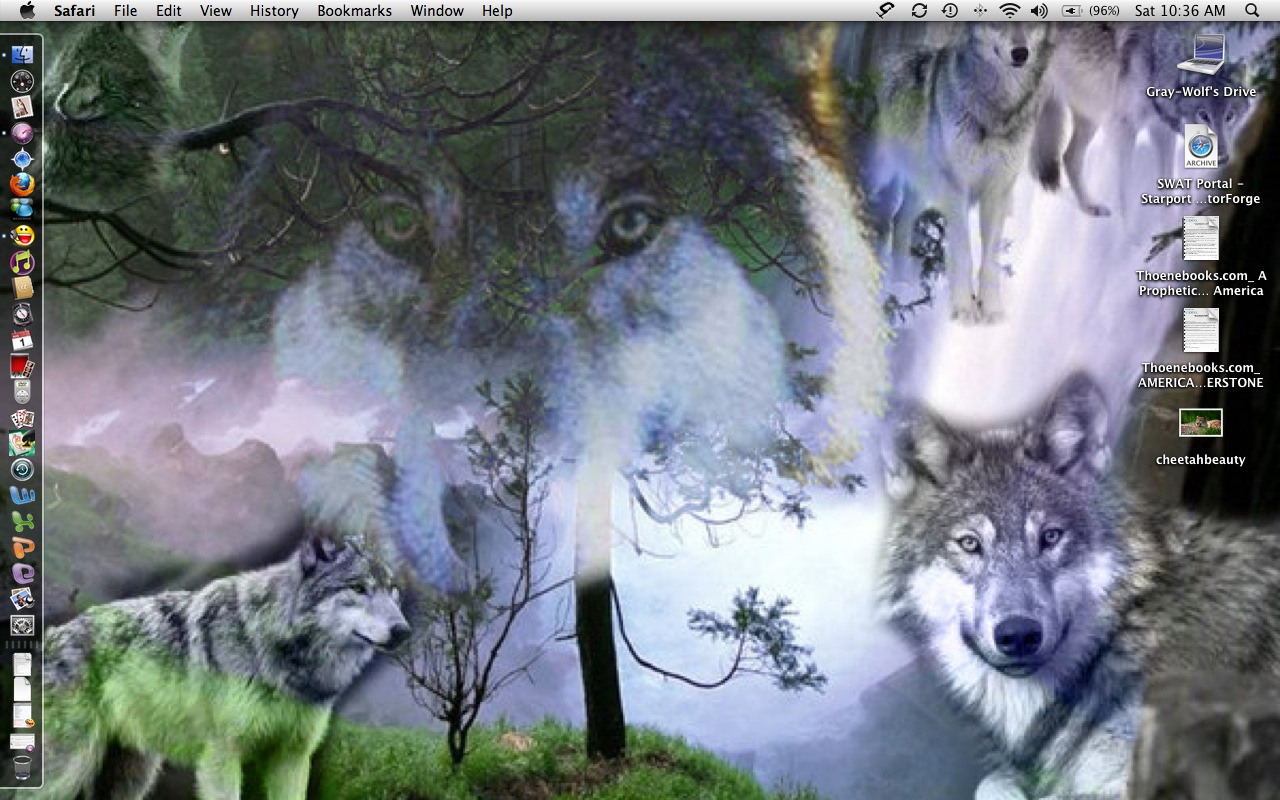Open the blue compass icon in Dock
This screenshot has height=800, width=1280.
[x=22, y=159]
